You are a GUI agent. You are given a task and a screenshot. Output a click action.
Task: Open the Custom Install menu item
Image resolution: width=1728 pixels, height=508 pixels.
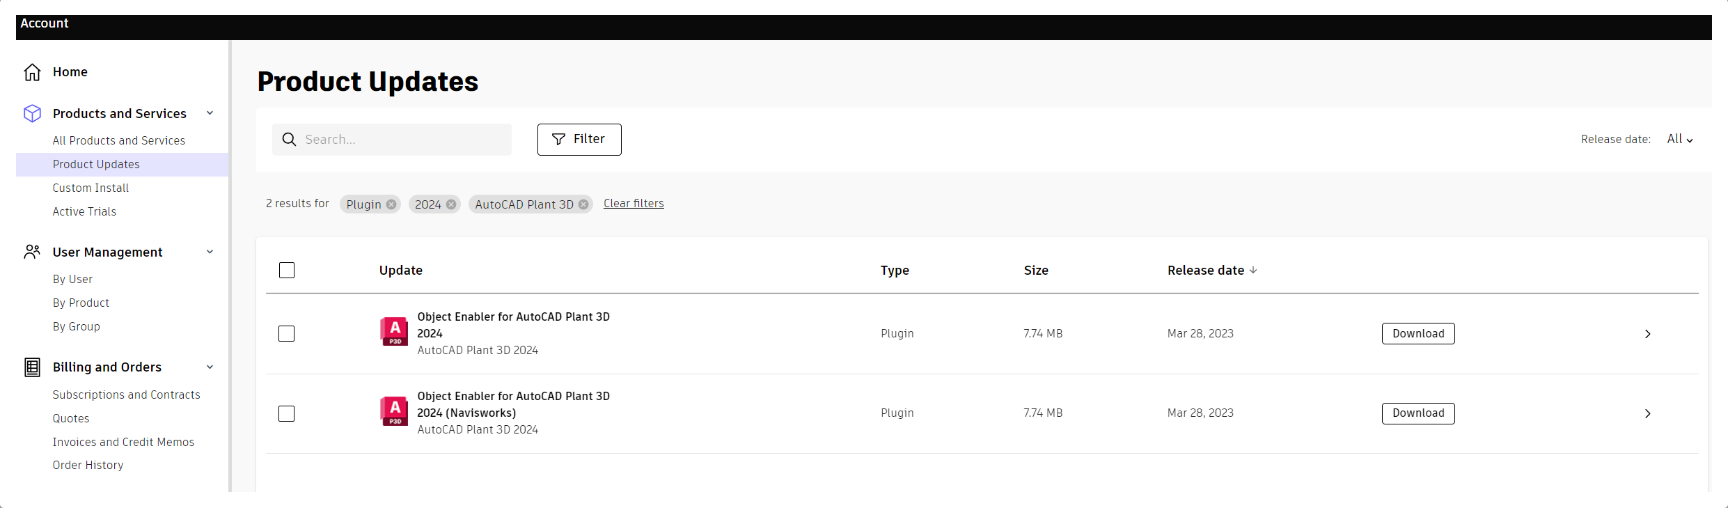click(91, 188)
